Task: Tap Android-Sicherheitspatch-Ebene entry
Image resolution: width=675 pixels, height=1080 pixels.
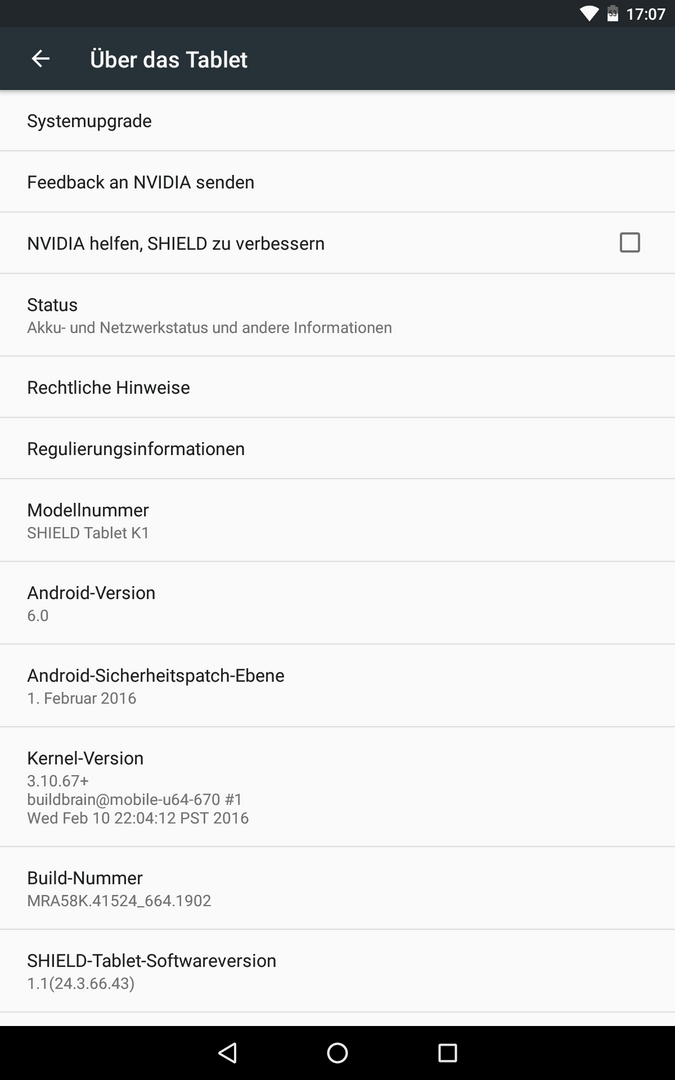Action: 338,686
